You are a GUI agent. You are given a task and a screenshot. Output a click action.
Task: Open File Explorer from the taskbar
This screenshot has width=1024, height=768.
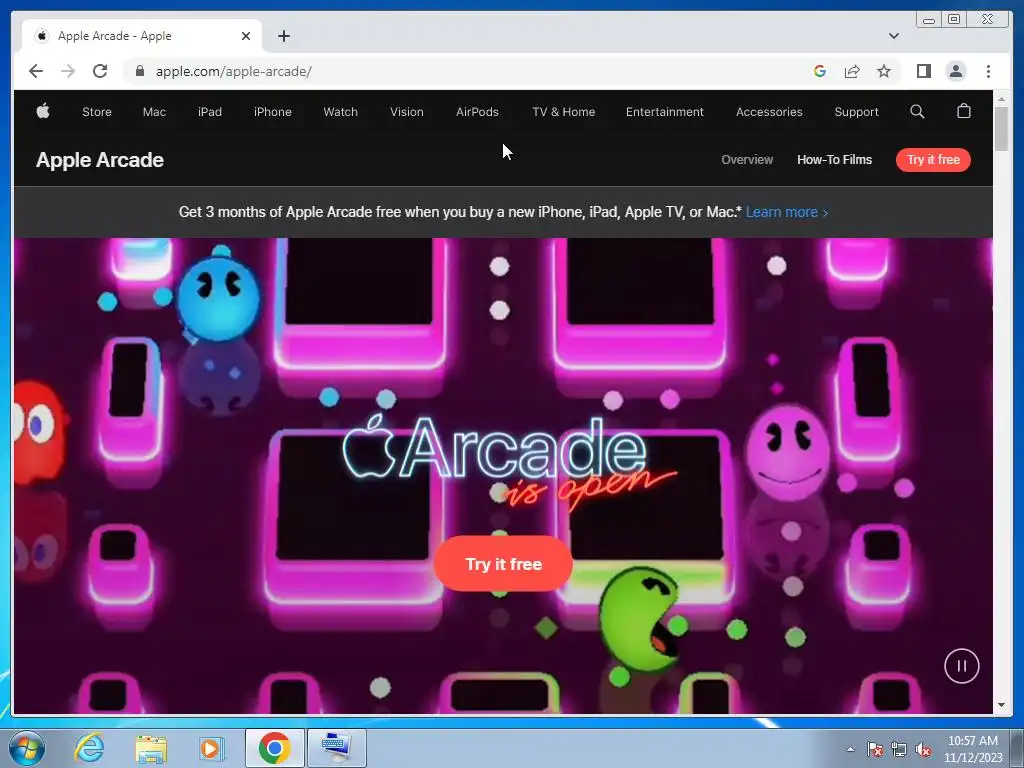coord(151,748)
